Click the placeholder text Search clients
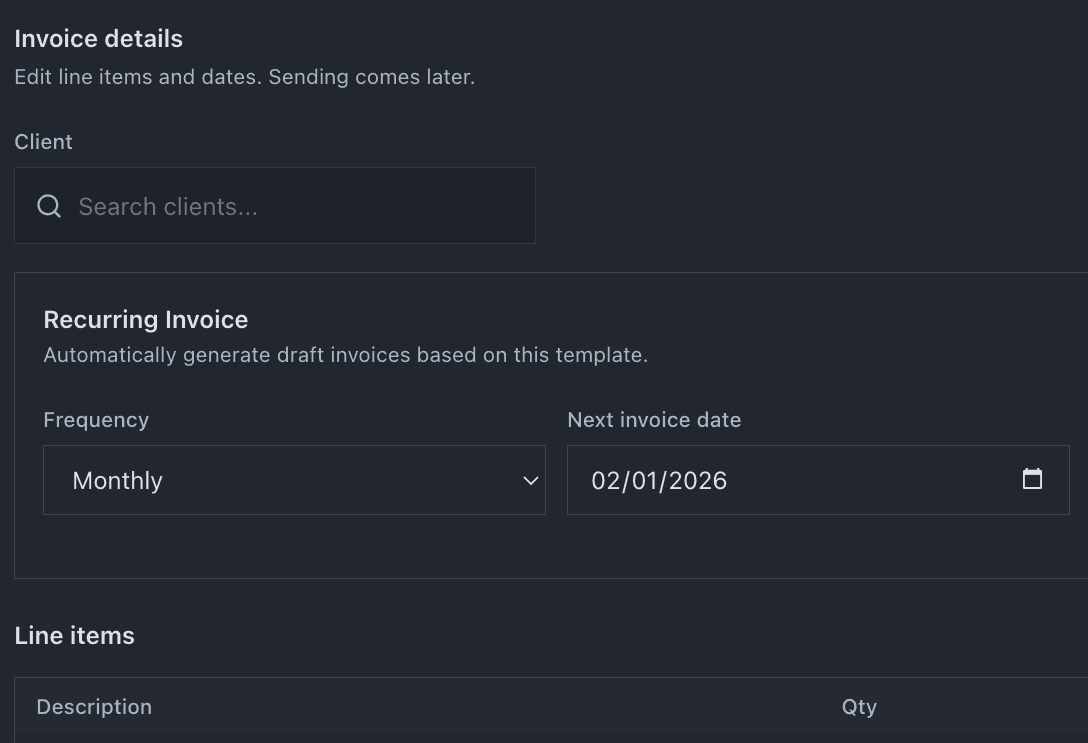Image resolution: width=1088 pixels, height=743 pixels. (168, 206)
